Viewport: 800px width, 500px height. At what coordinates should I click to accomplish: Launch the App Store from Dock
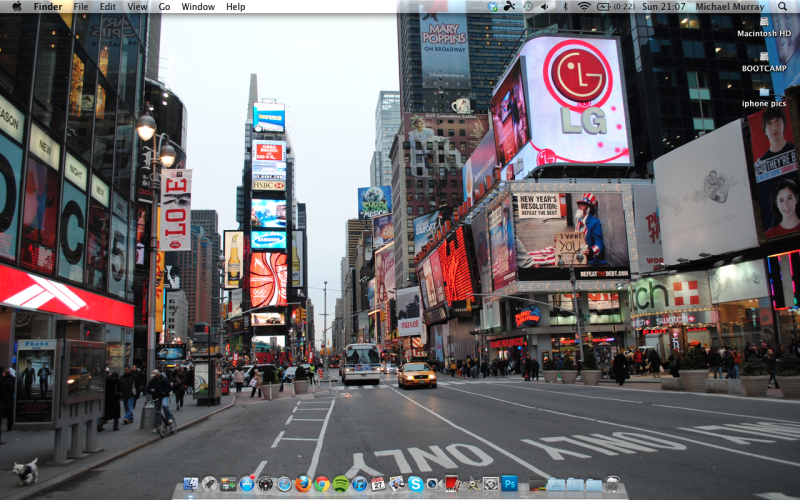click(x=247, y=483)
